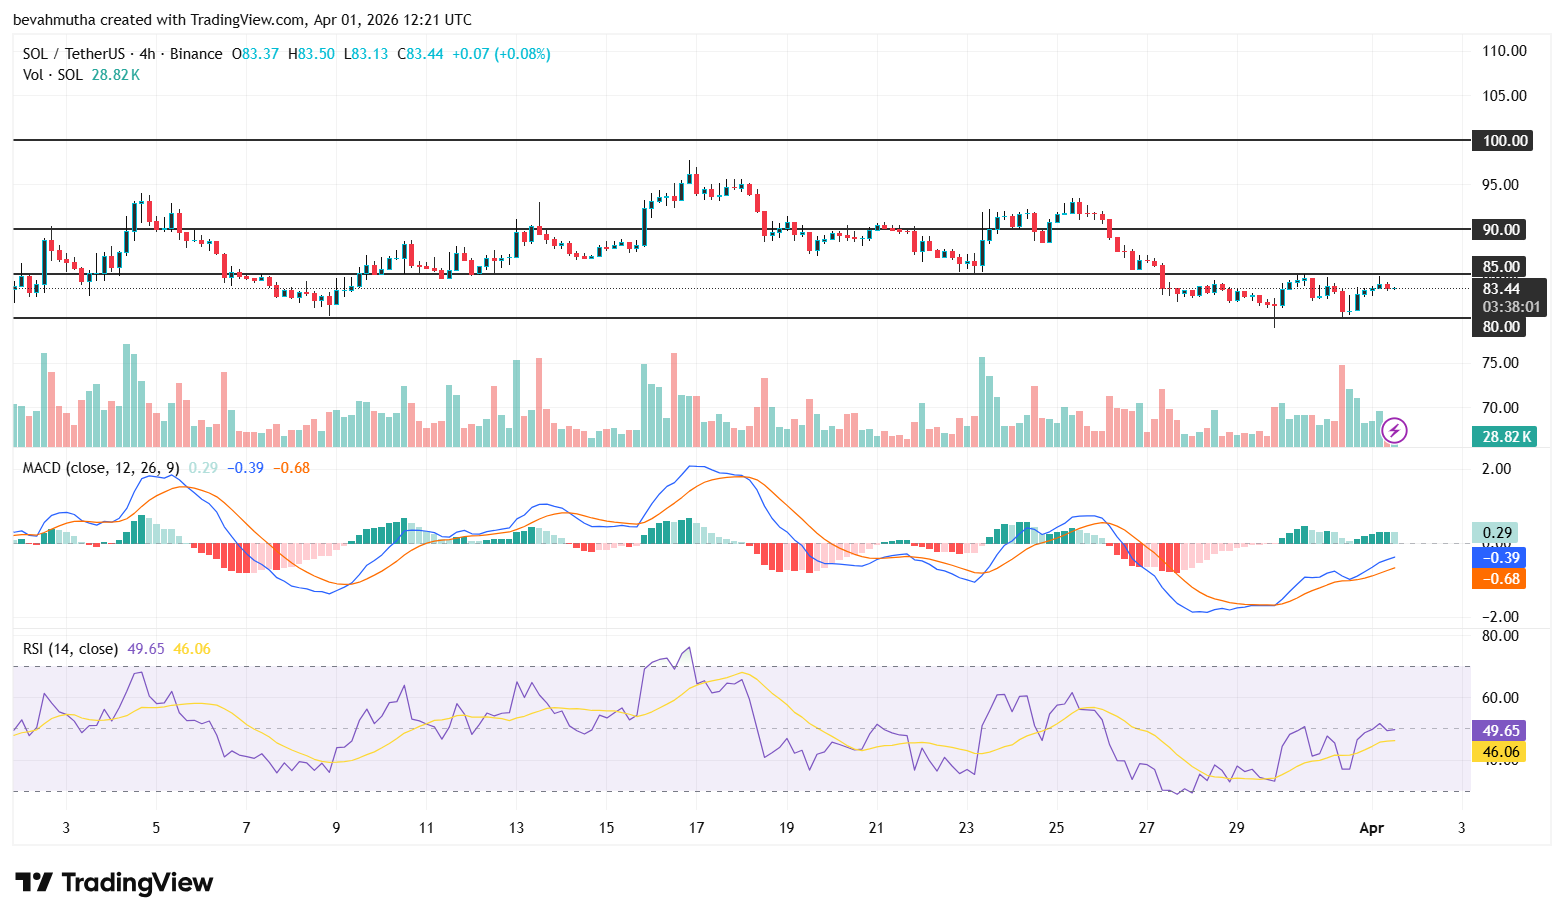Screen dimensions: 1564x920
Task: Click the purple 49.65 RSI value badge
Action: pos(1499,732)
